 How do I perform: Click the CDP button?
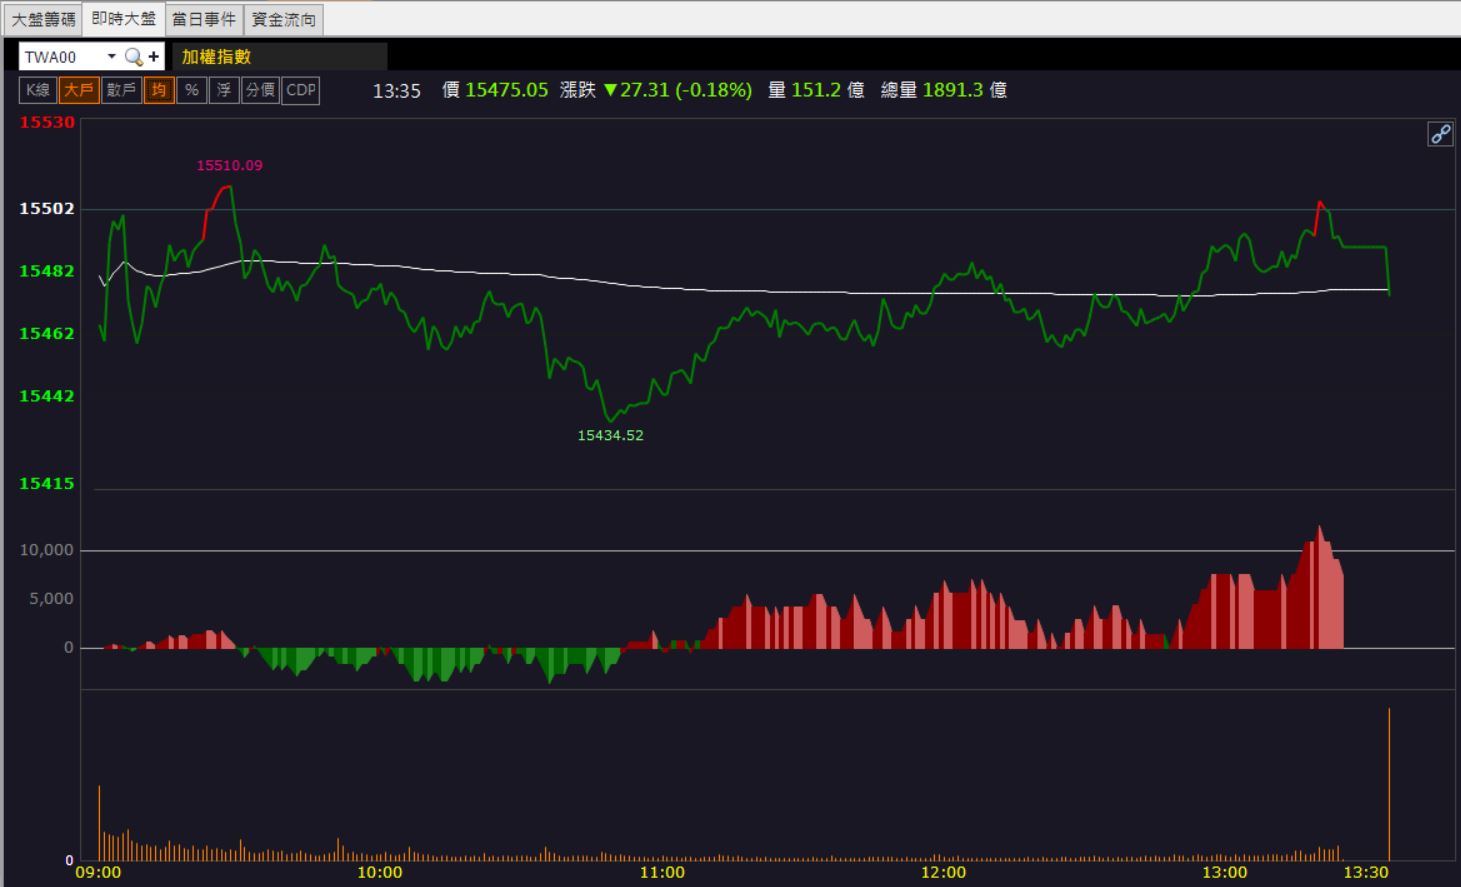click(301, 90)
